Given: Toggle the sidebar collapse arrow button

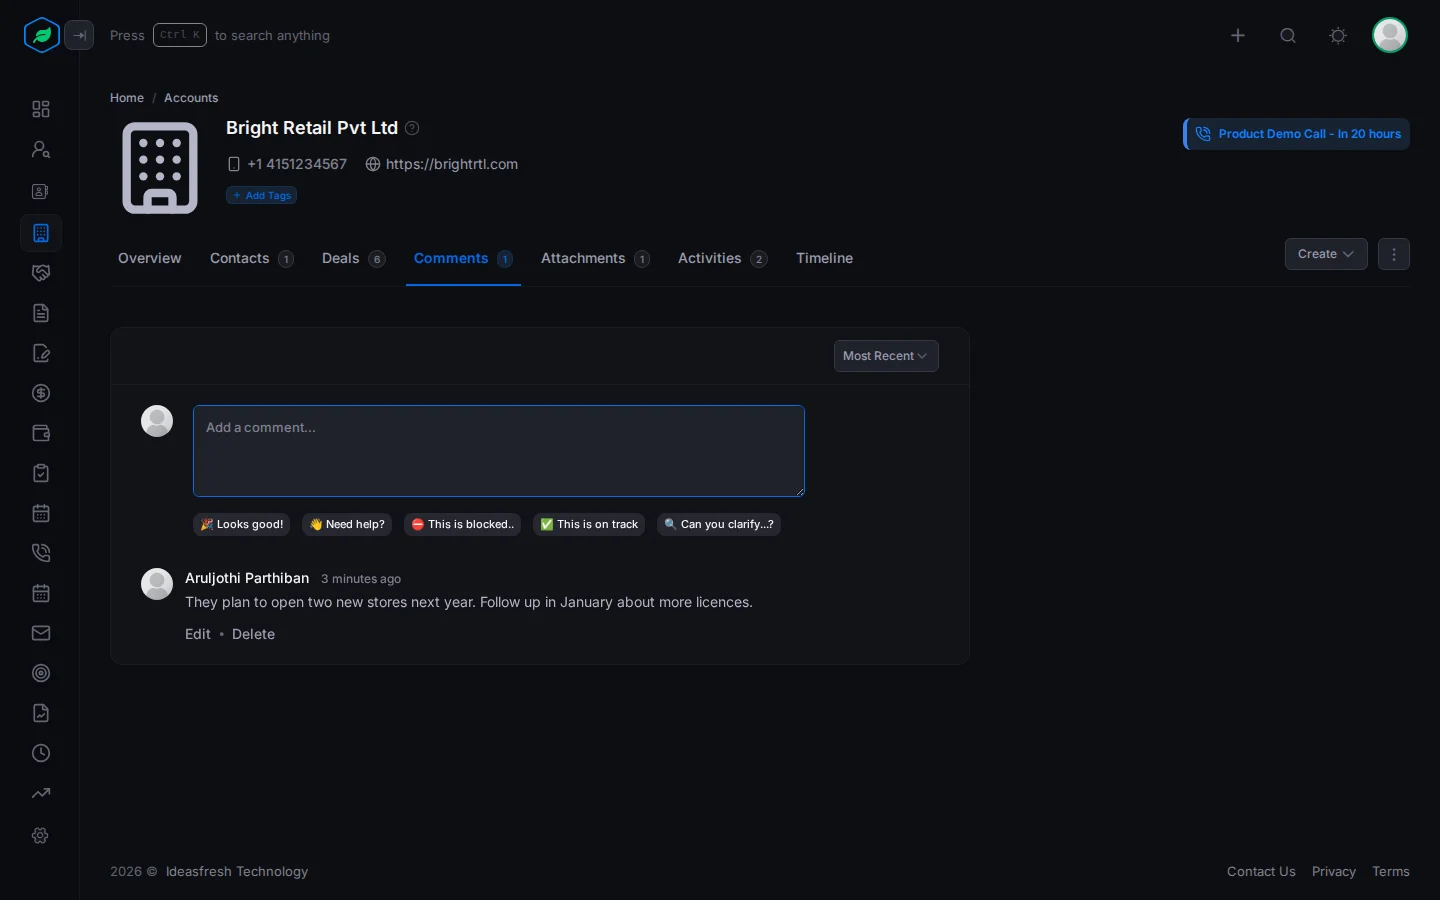Looking at the screenshot, I should click(x=79, y=35).
